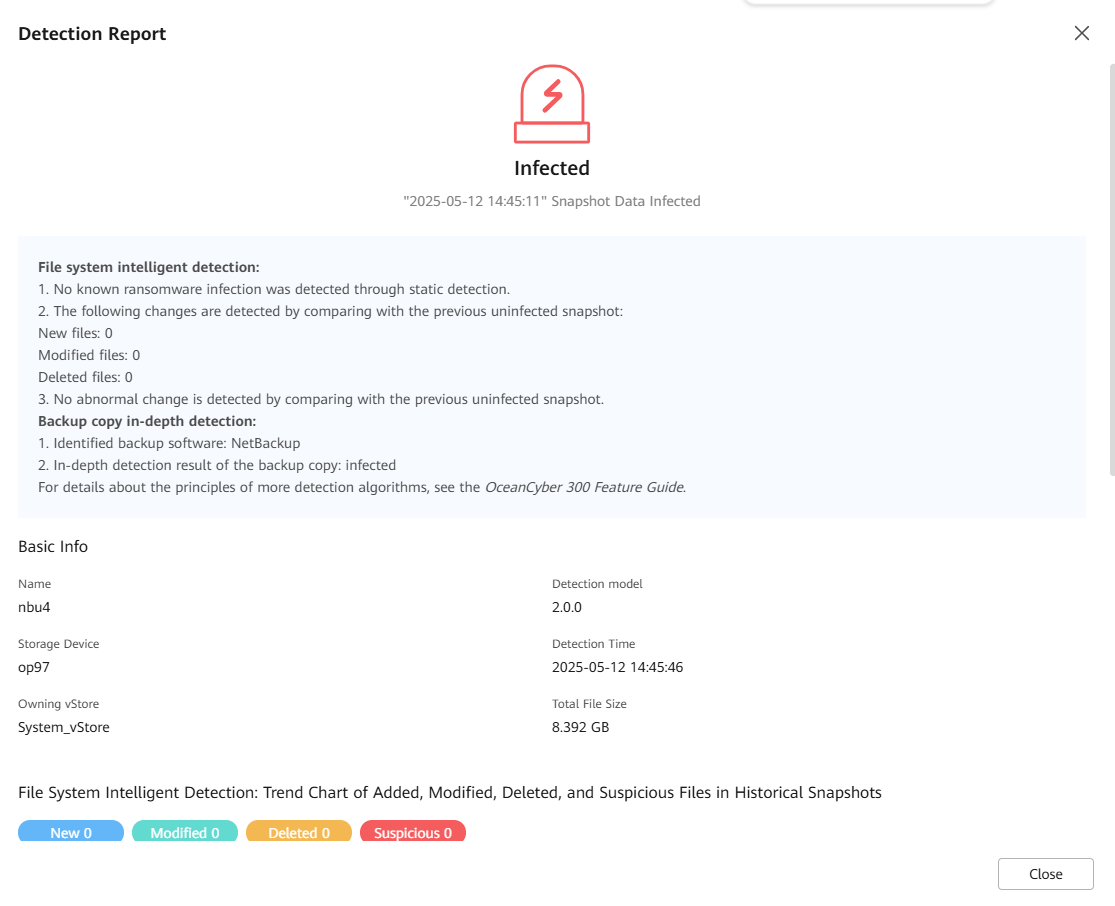Screen dimensions: 1115x906
Task: Click the vertical scrollbar of the report
Action: 1111,270
